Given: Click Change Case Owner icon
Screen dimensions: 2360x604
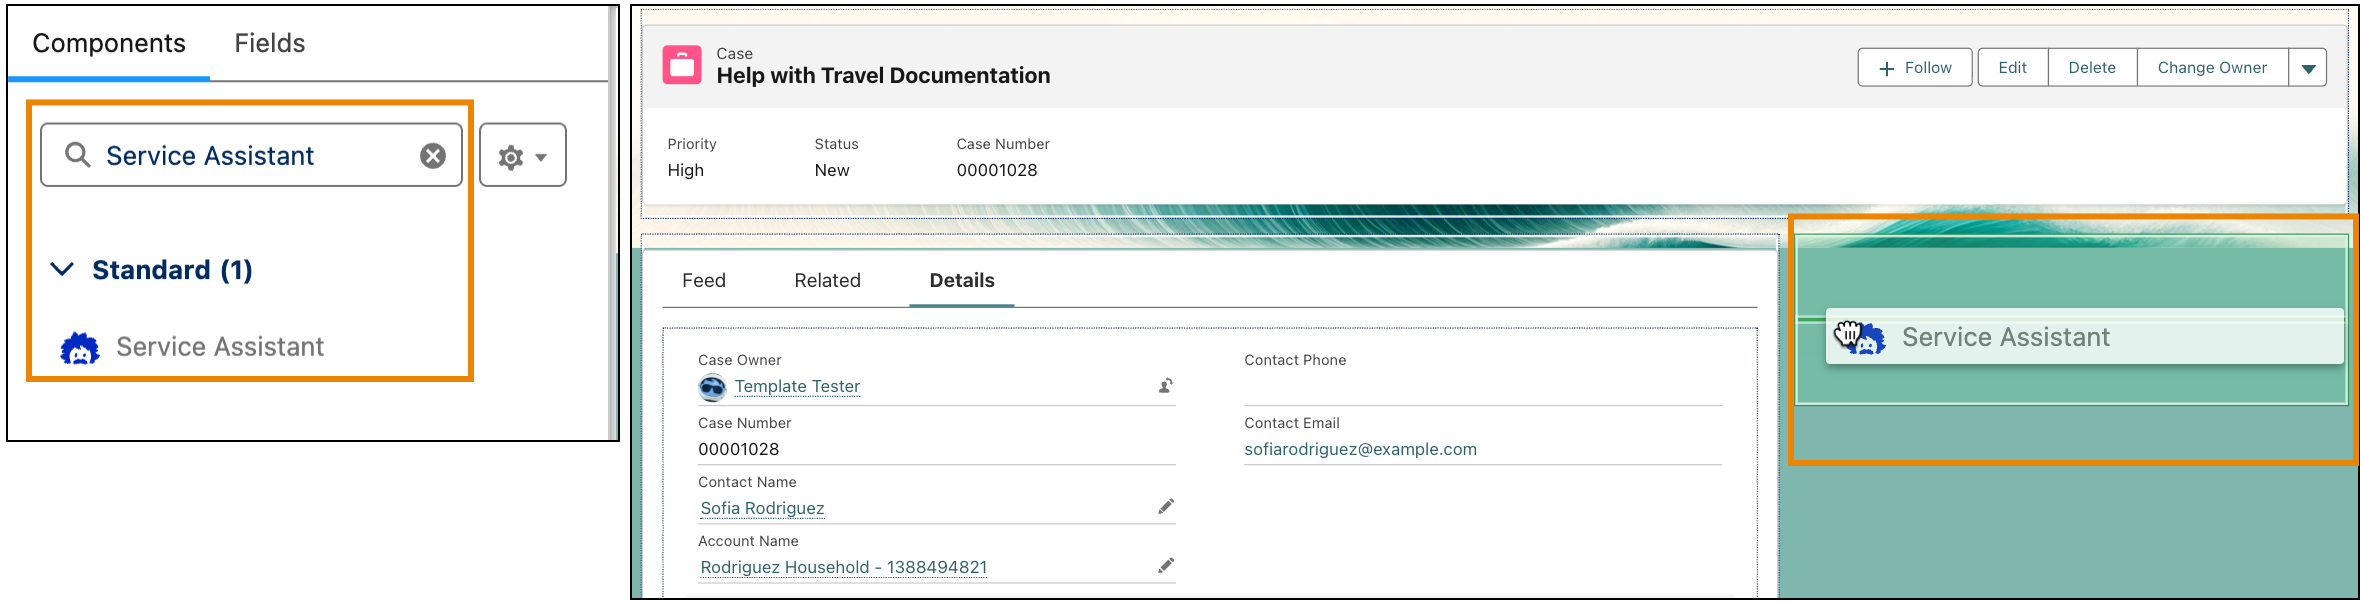Looking at the screenshot, I should pos(1165,386).
